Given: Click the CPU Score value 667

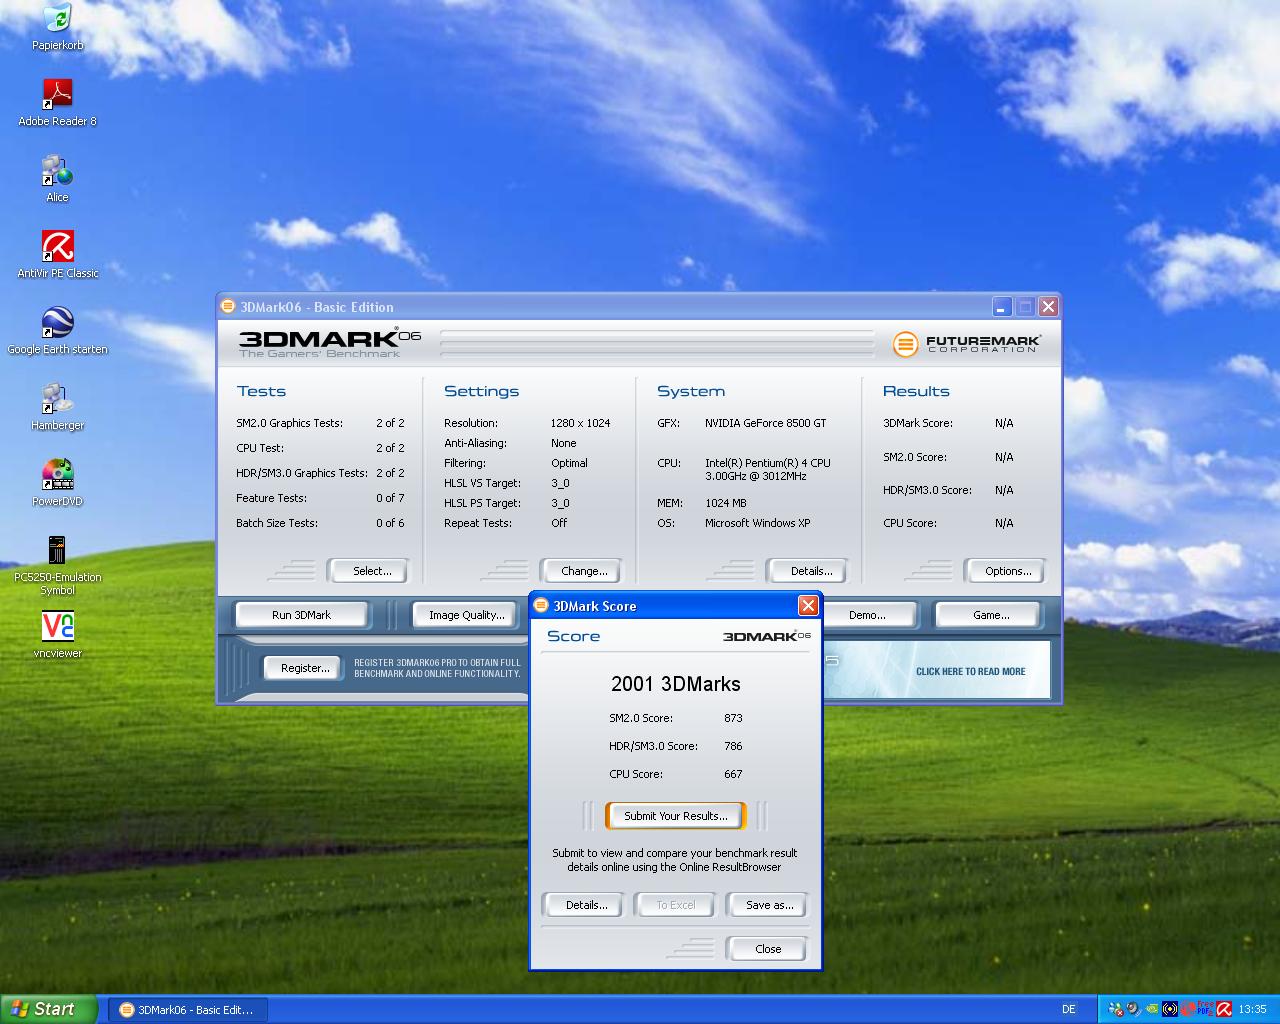Looking at the screenshot, I should click(733, 774).
